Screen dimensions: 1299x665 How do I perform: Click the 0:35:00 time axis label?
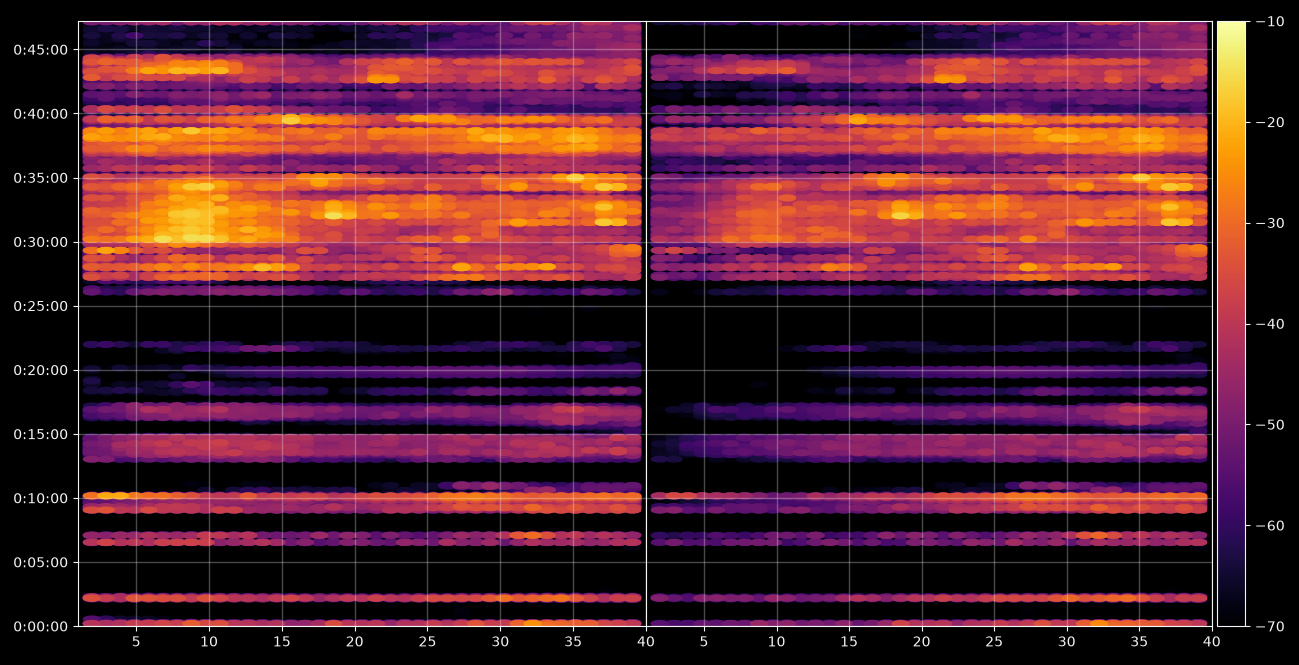click(40, 177)
